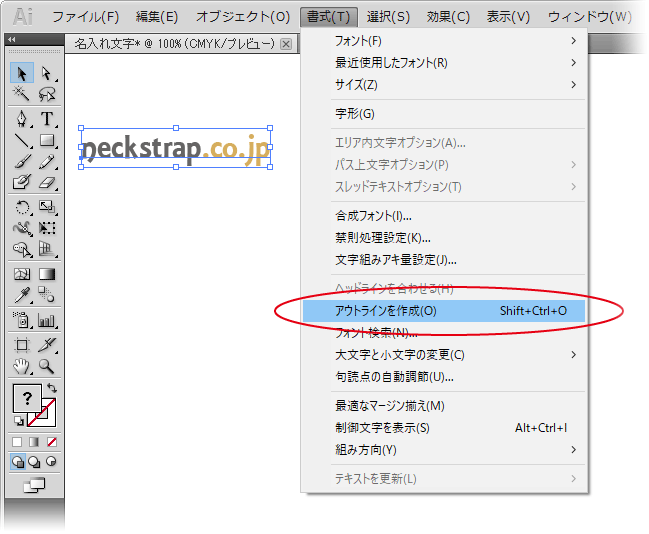Collapse the toolbar with double-arrow
649x534 pixels.
[12, 40]
